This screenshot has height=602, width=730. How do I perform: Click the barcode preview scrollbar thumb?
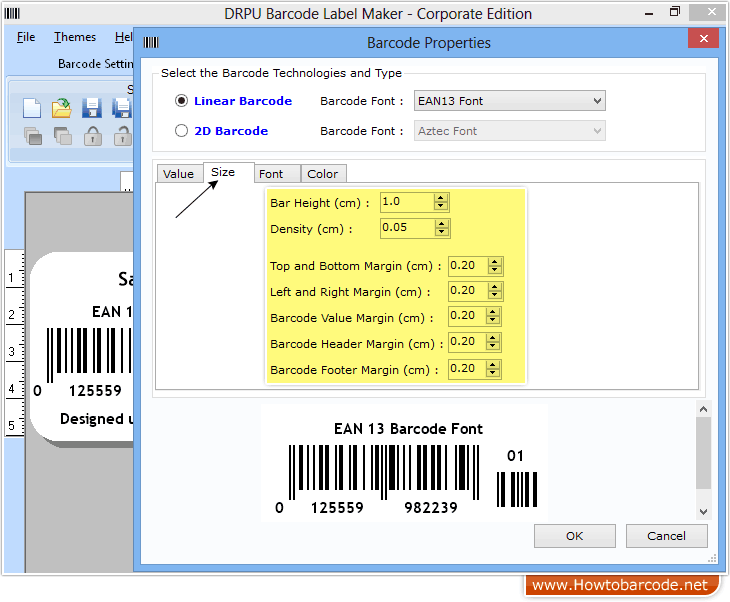click(703, 453)
